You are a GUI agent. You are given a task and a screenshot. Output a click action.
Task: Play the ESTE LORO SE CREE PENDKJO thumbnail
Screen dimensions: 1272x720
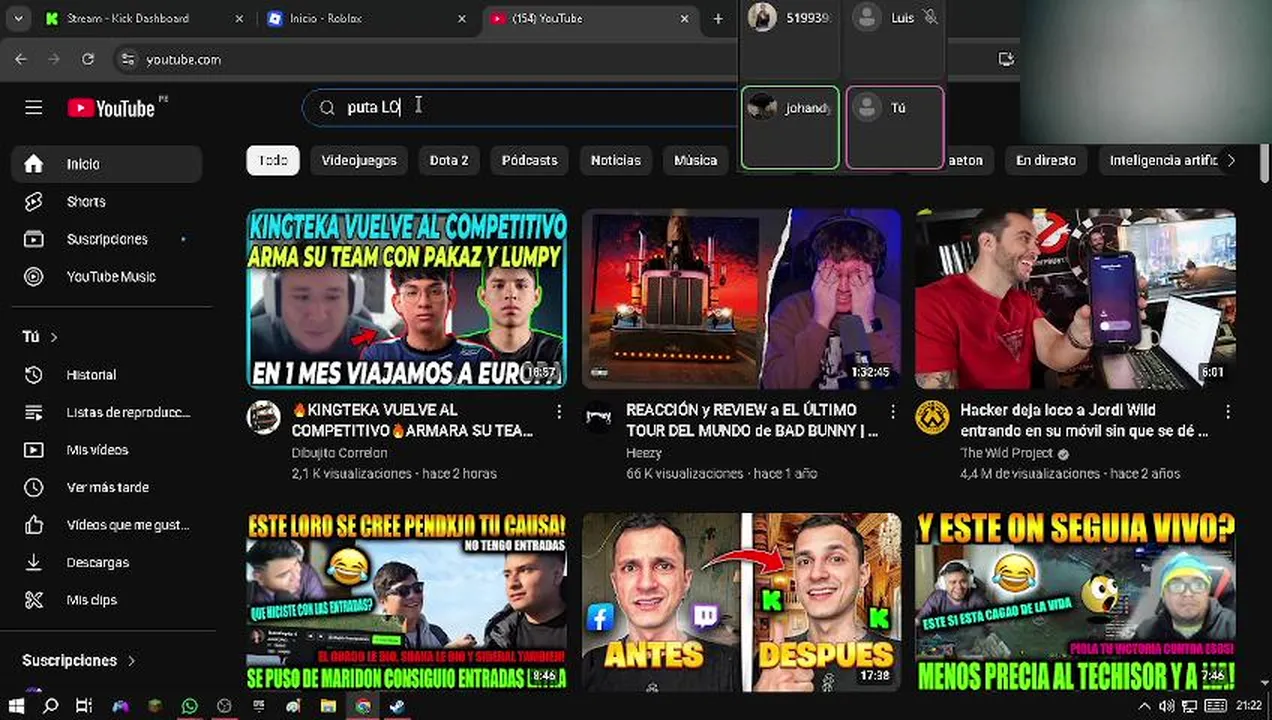[x=407, y=602]
